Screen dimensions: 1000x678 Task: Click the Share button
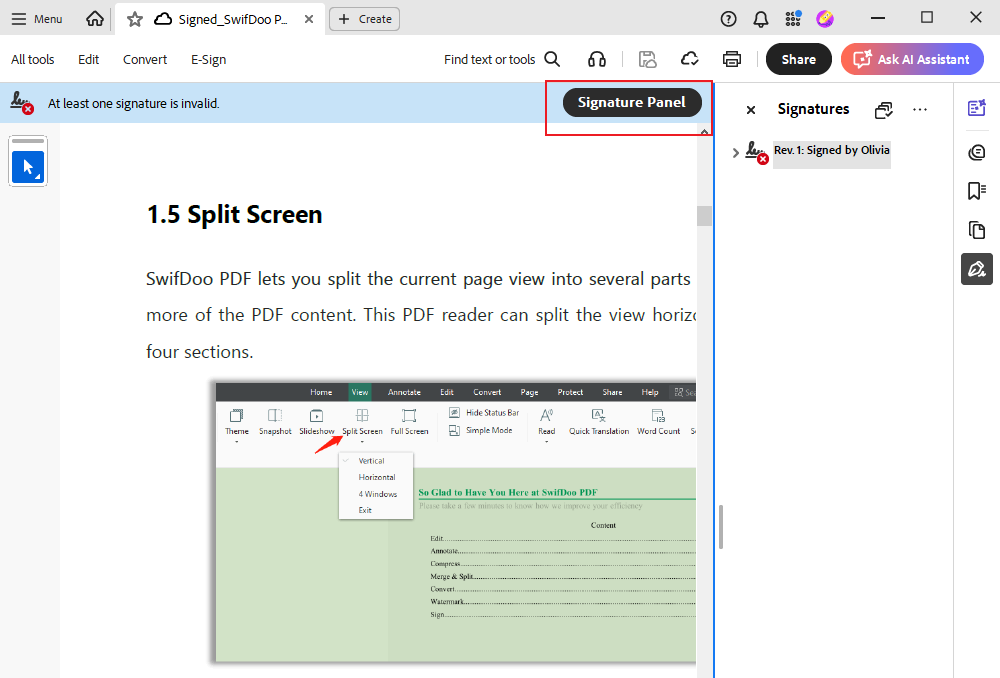click(798, 59)
